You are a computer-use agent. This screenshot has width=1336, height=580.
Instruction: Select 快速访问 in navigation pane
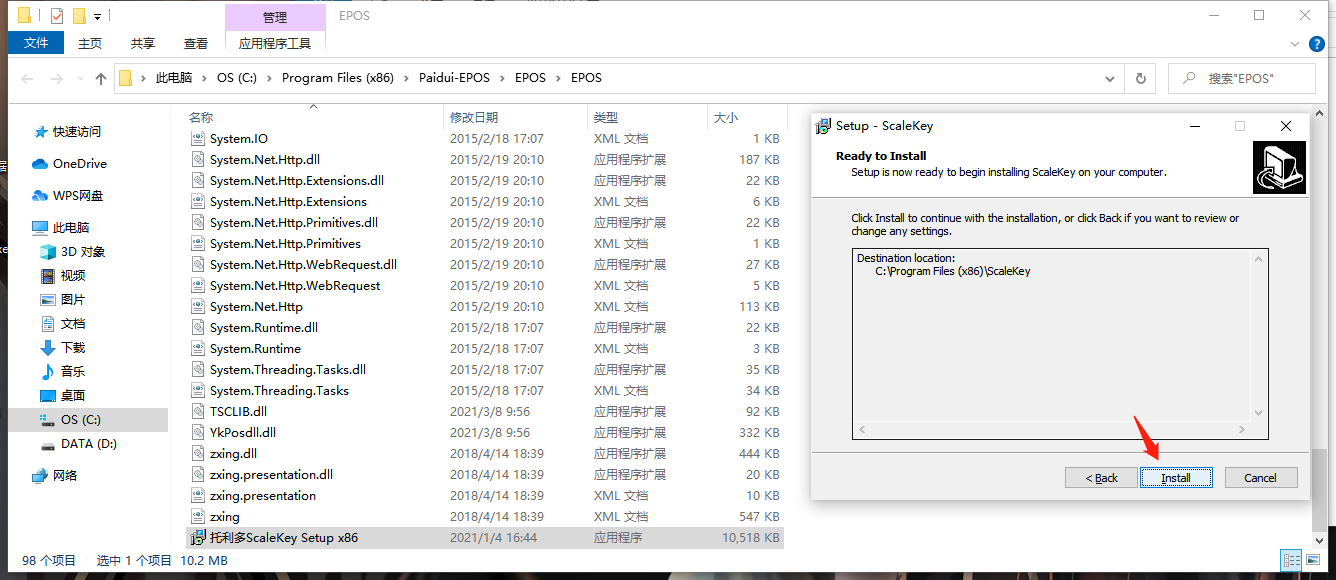(x=77, y=132)
